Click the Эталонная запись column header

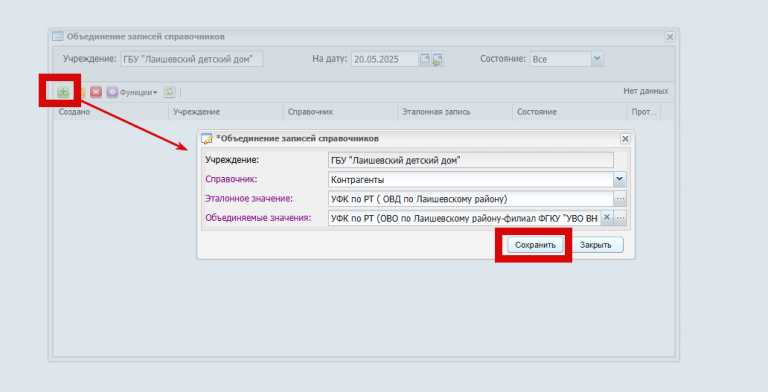[455, 112]
